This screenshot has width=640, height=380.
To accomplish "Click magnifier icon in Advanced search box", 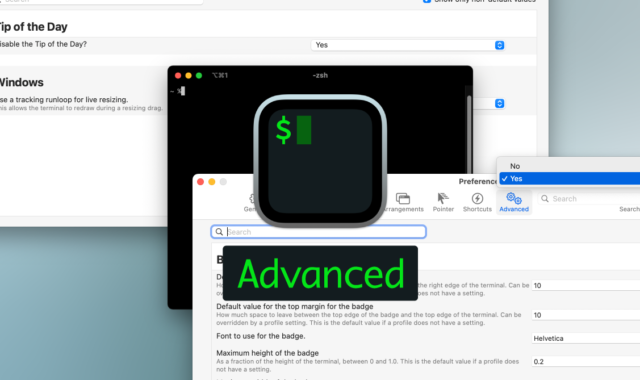I will coord(219,232).
